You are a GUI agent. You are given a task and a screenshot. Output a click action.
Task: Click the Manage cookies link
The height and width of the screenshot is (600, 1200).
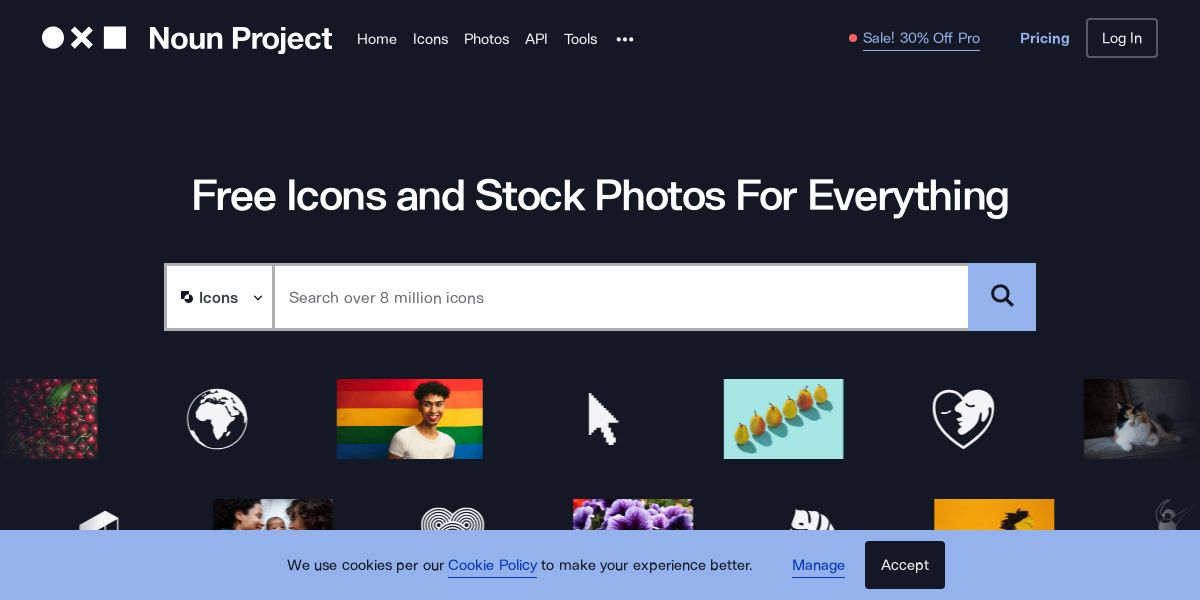[818, 565]
